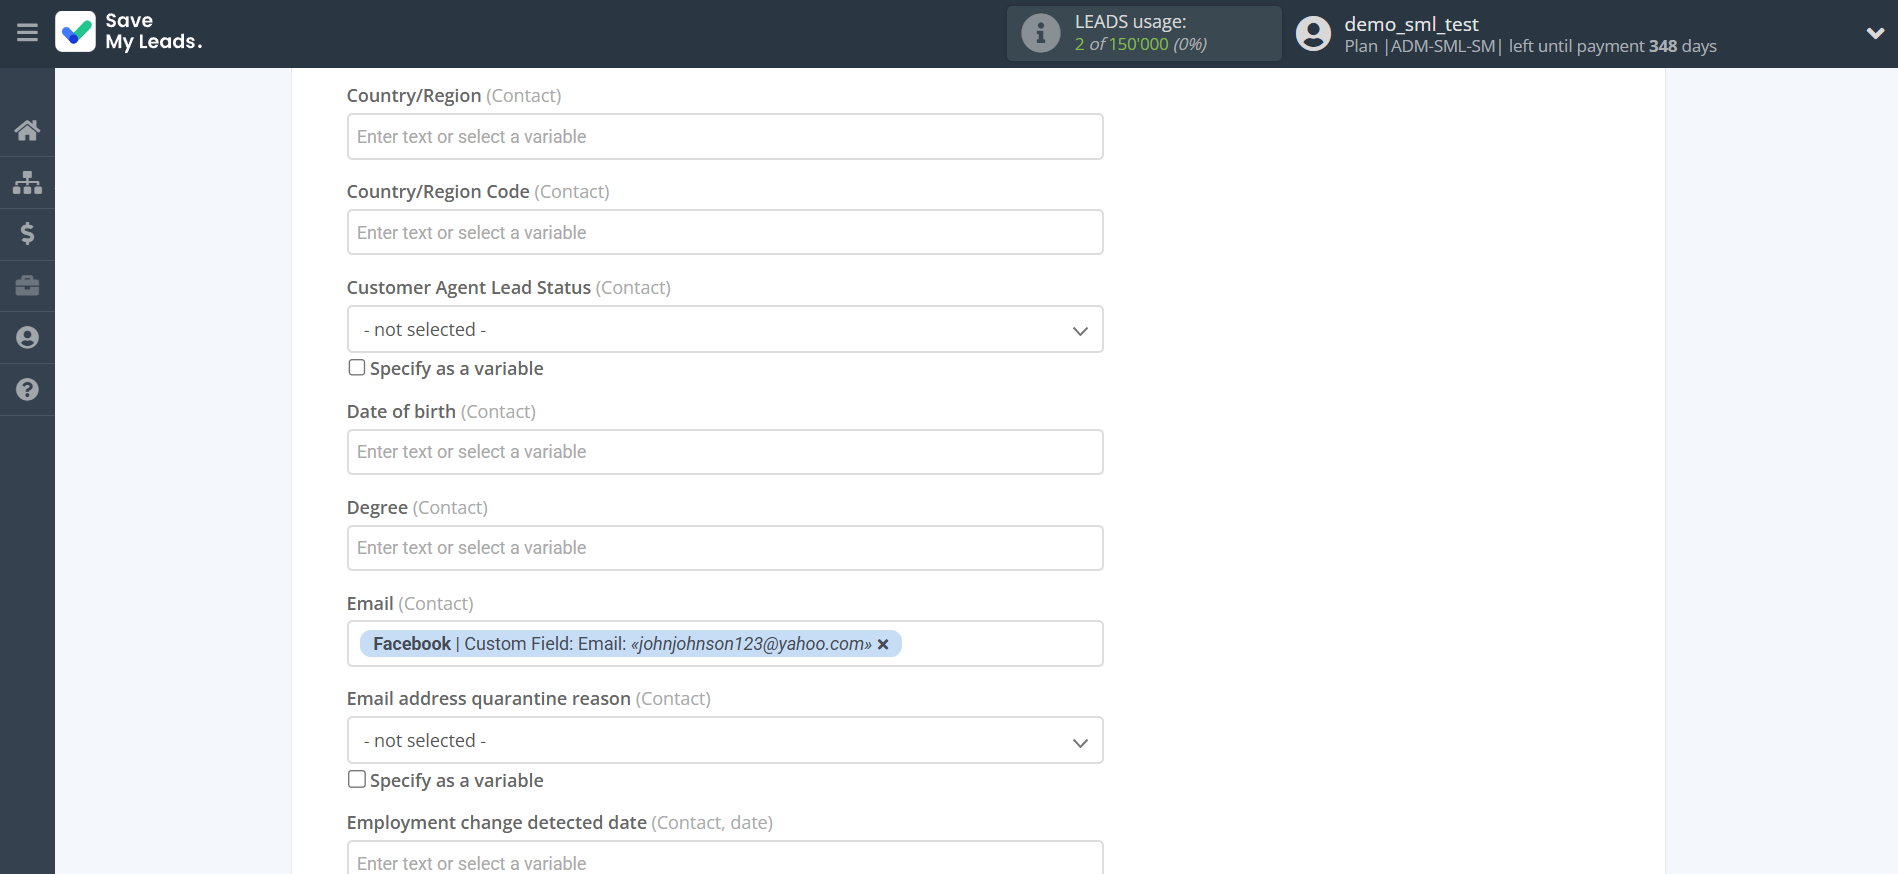The image size is (1898, 874).
Task: Expand the Customer Agent Lead Status dropdown
Action: coord(724,329)
